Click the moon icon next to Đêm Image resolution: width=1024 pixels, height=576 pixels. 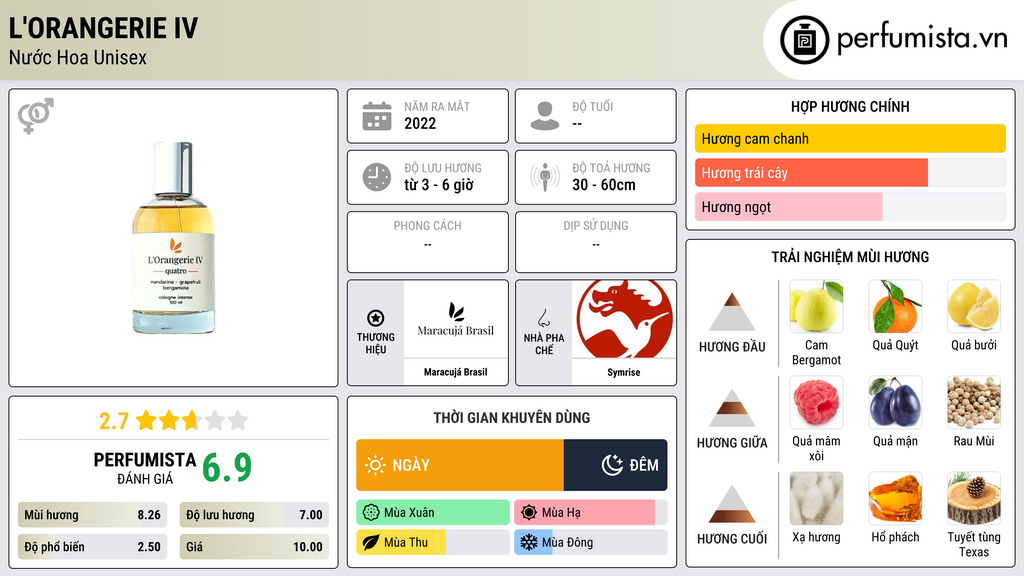coord(612,465)
